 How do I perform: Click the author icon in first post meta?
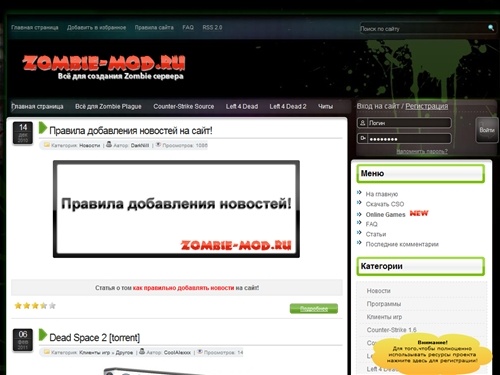point(109,145)
